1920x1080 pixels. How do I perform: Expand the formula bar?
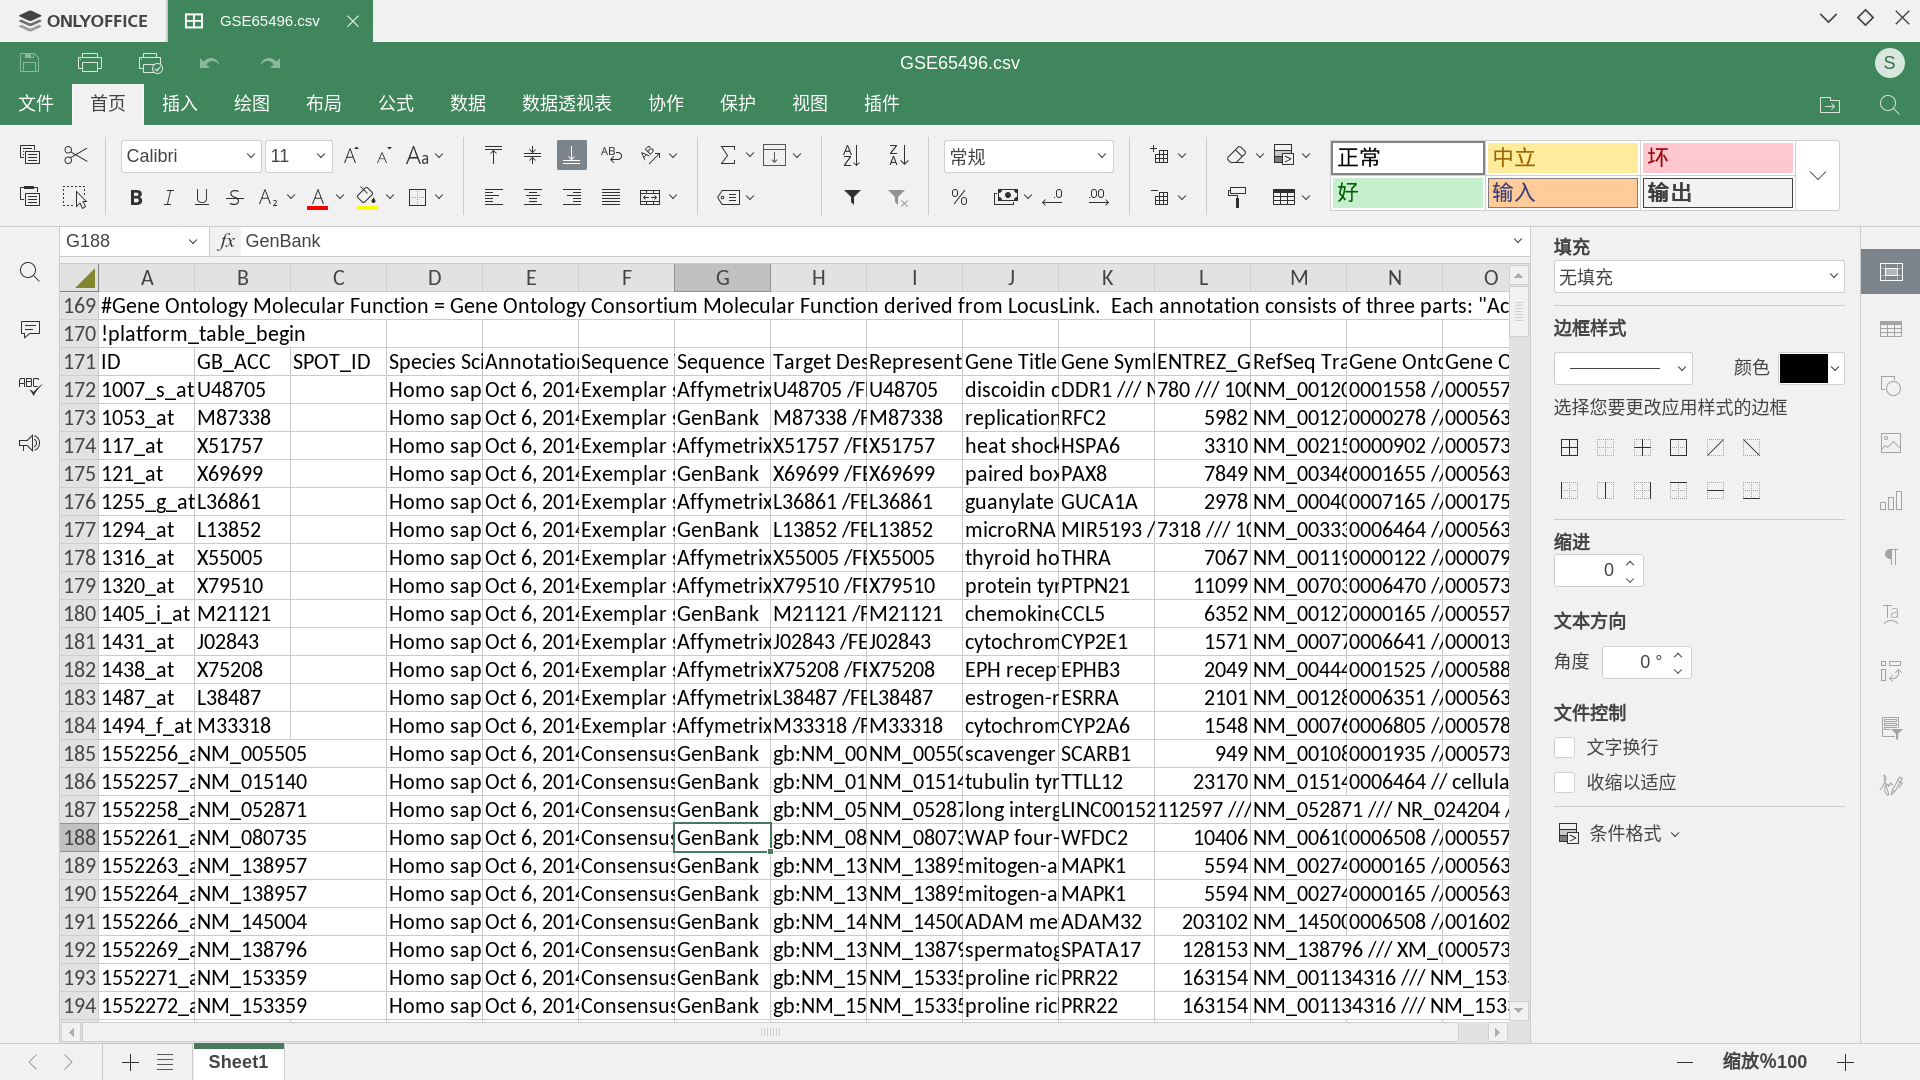pos(1517,241)
